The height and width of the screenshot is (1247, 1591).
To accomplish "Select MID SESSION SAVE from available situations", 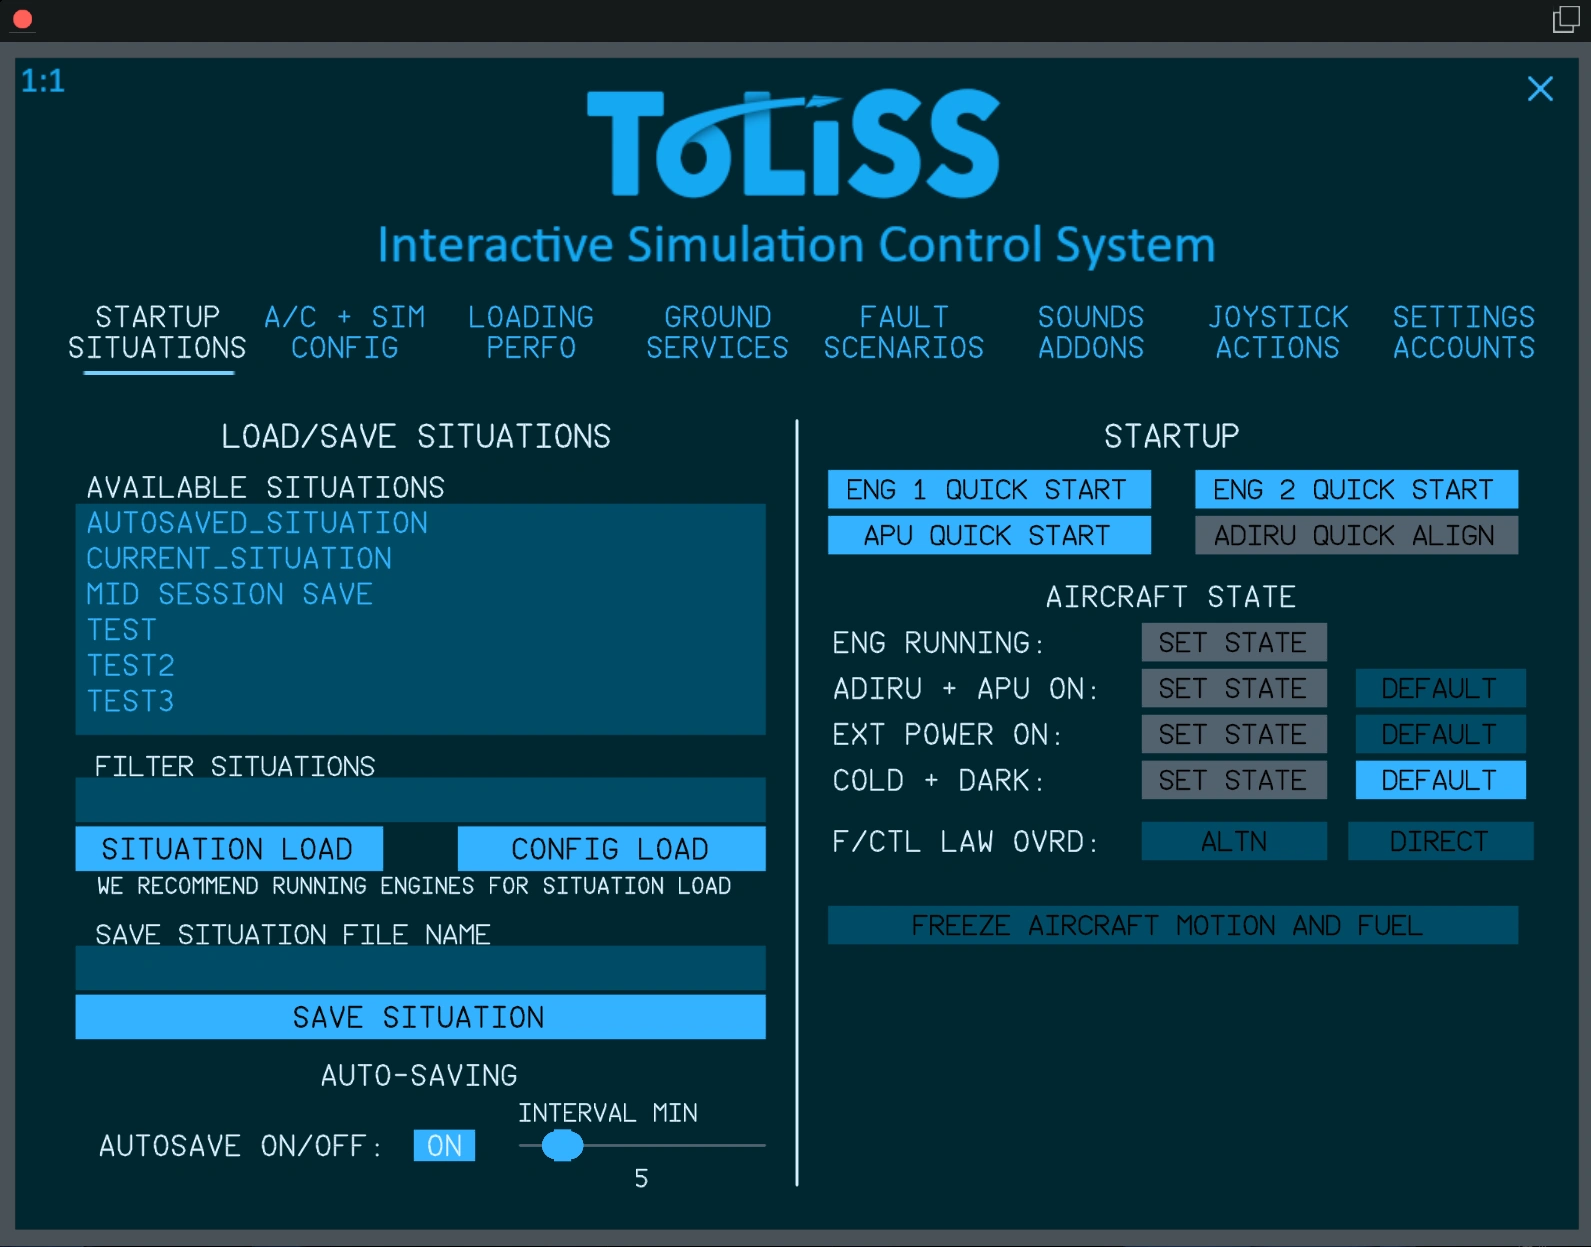I will click(229, 594).
